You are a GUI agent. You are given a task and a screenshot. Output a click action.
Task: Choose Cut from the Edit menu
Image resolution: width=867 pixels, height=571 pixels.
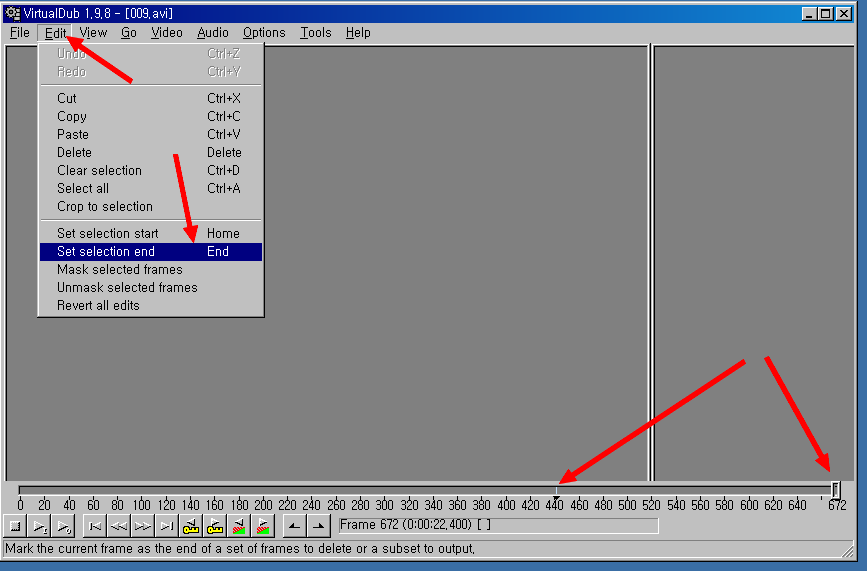coord(151,98)
